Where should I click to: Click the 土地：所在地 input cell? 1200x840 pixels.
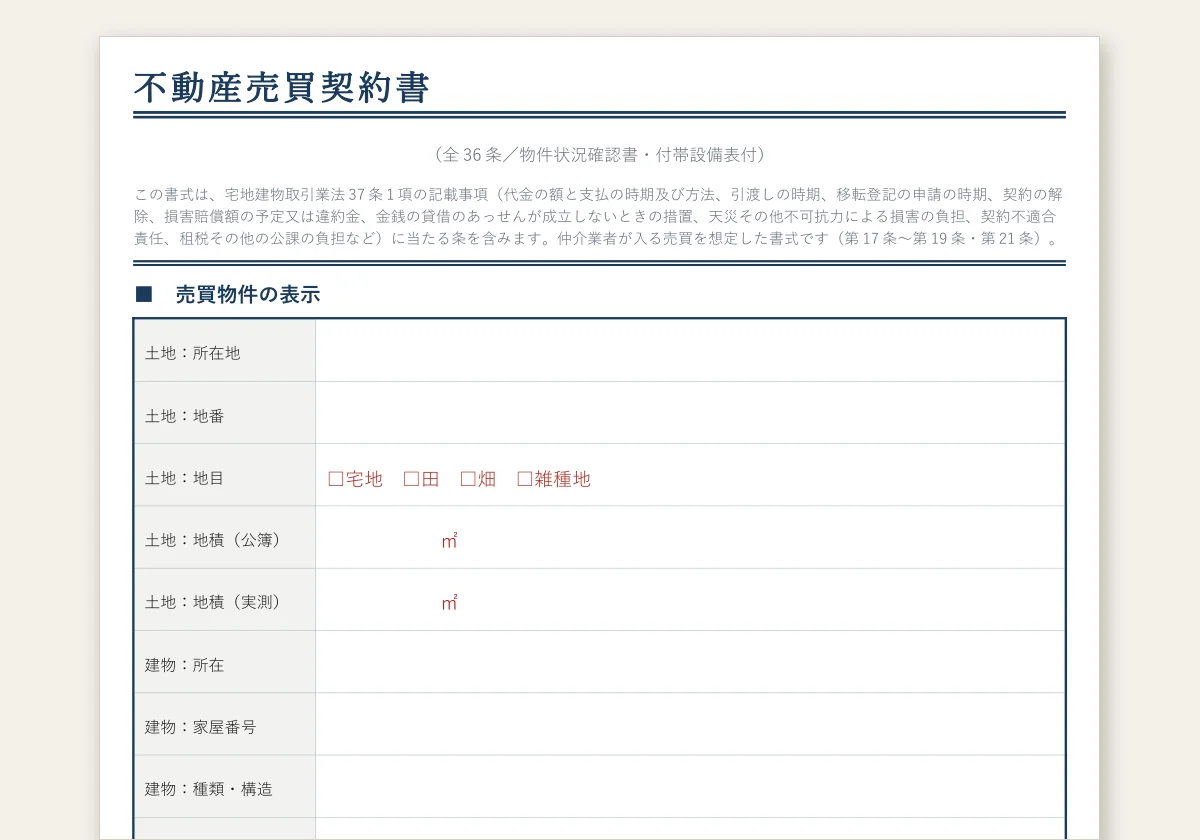690,351
